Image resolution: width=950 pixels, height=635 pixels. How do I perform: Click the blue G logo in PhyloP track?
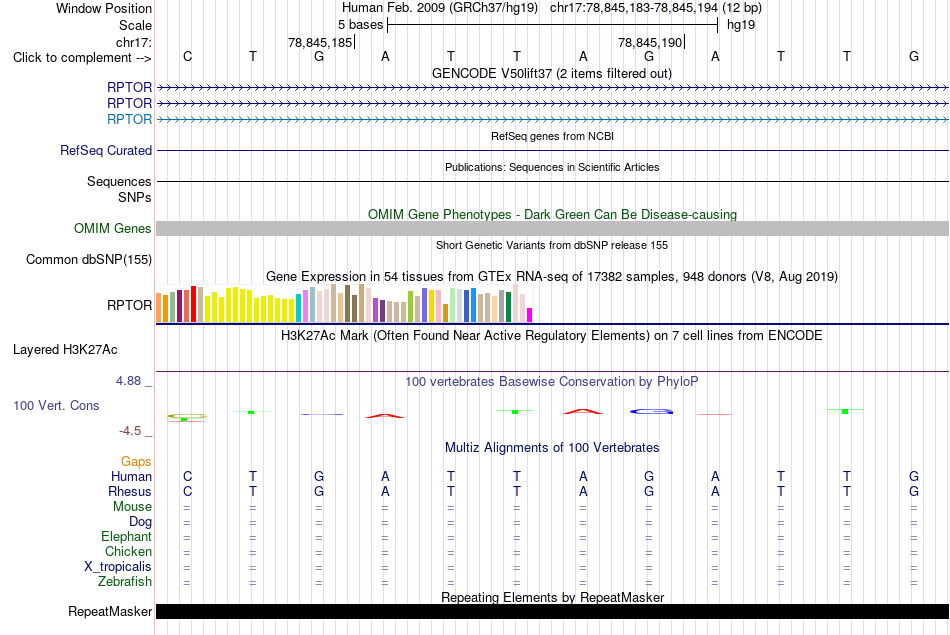tap(651, 411)
